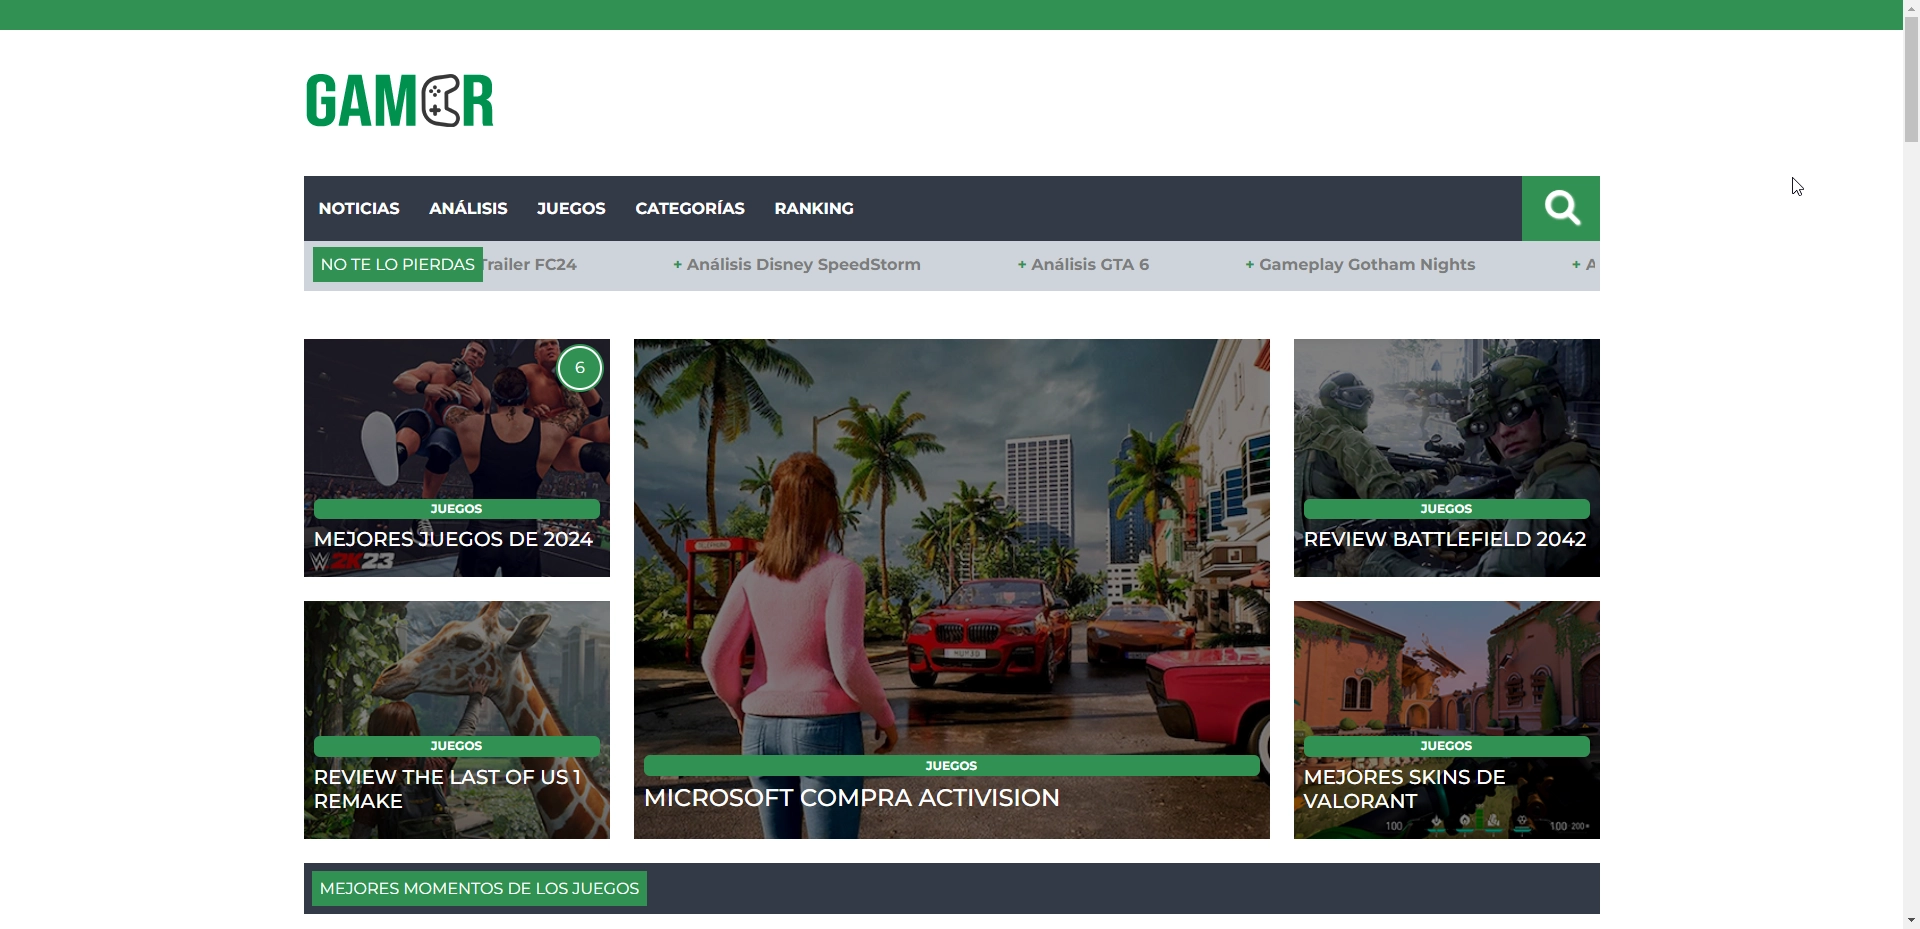This screenshot has width=1920, height=929.
Task: Click Juegos tag on Mejores Juegos 2024 card
Action: click(x=457, y=509)
